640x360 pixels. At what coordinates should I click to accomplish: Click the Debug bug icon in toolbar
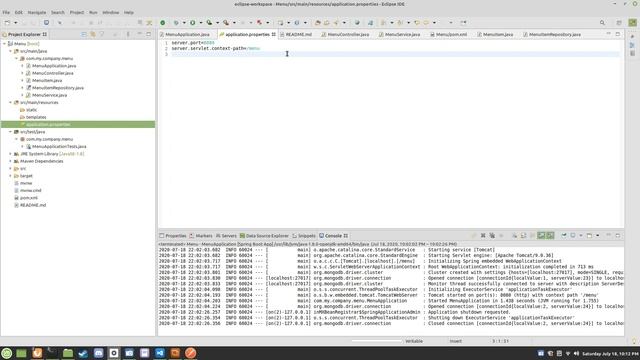pyautogui.click(x=176, y=23)
